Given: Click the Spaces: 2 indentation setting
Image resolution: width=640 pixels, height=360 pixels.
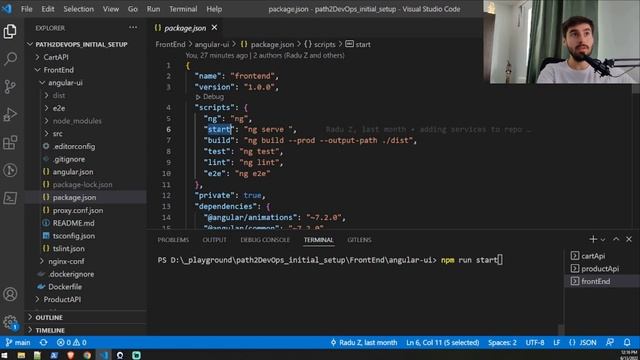Looking at the screenshot, I should (502, 342).
